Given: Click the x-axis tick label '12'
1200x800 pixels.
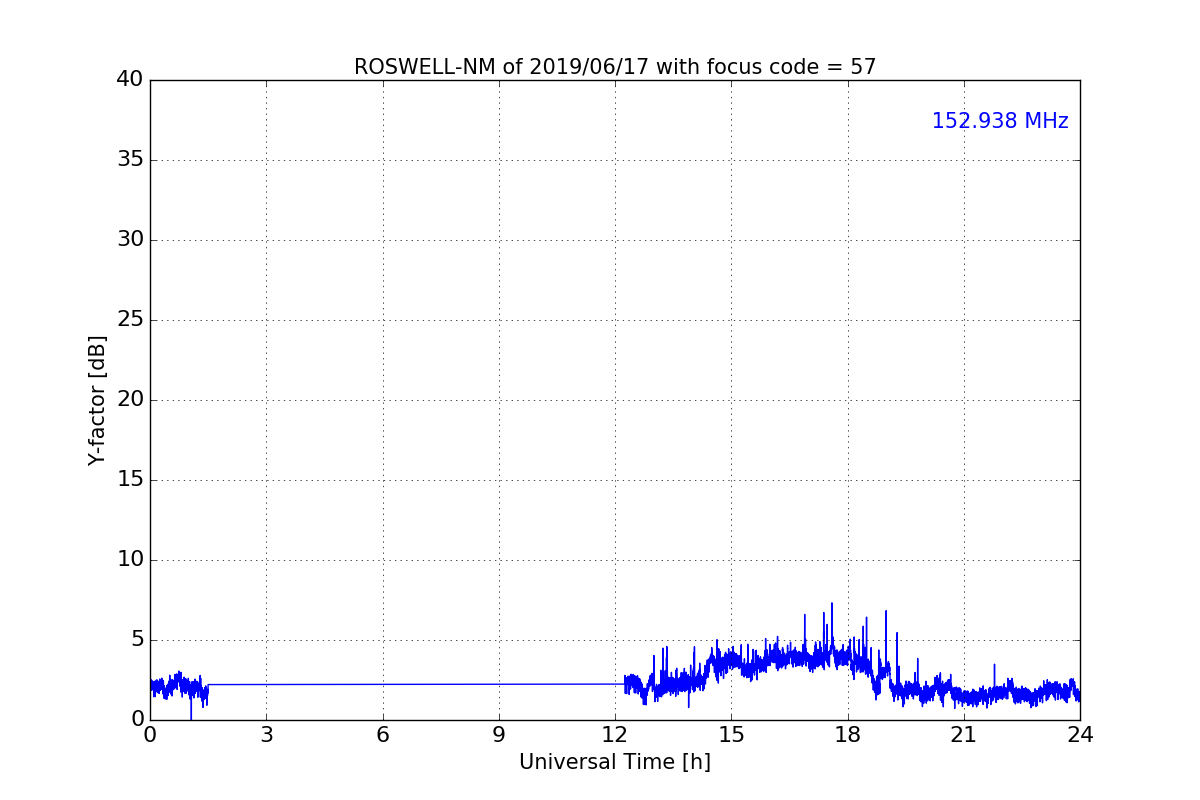Looking at the screenshot, I should click(x=615, y=735).
